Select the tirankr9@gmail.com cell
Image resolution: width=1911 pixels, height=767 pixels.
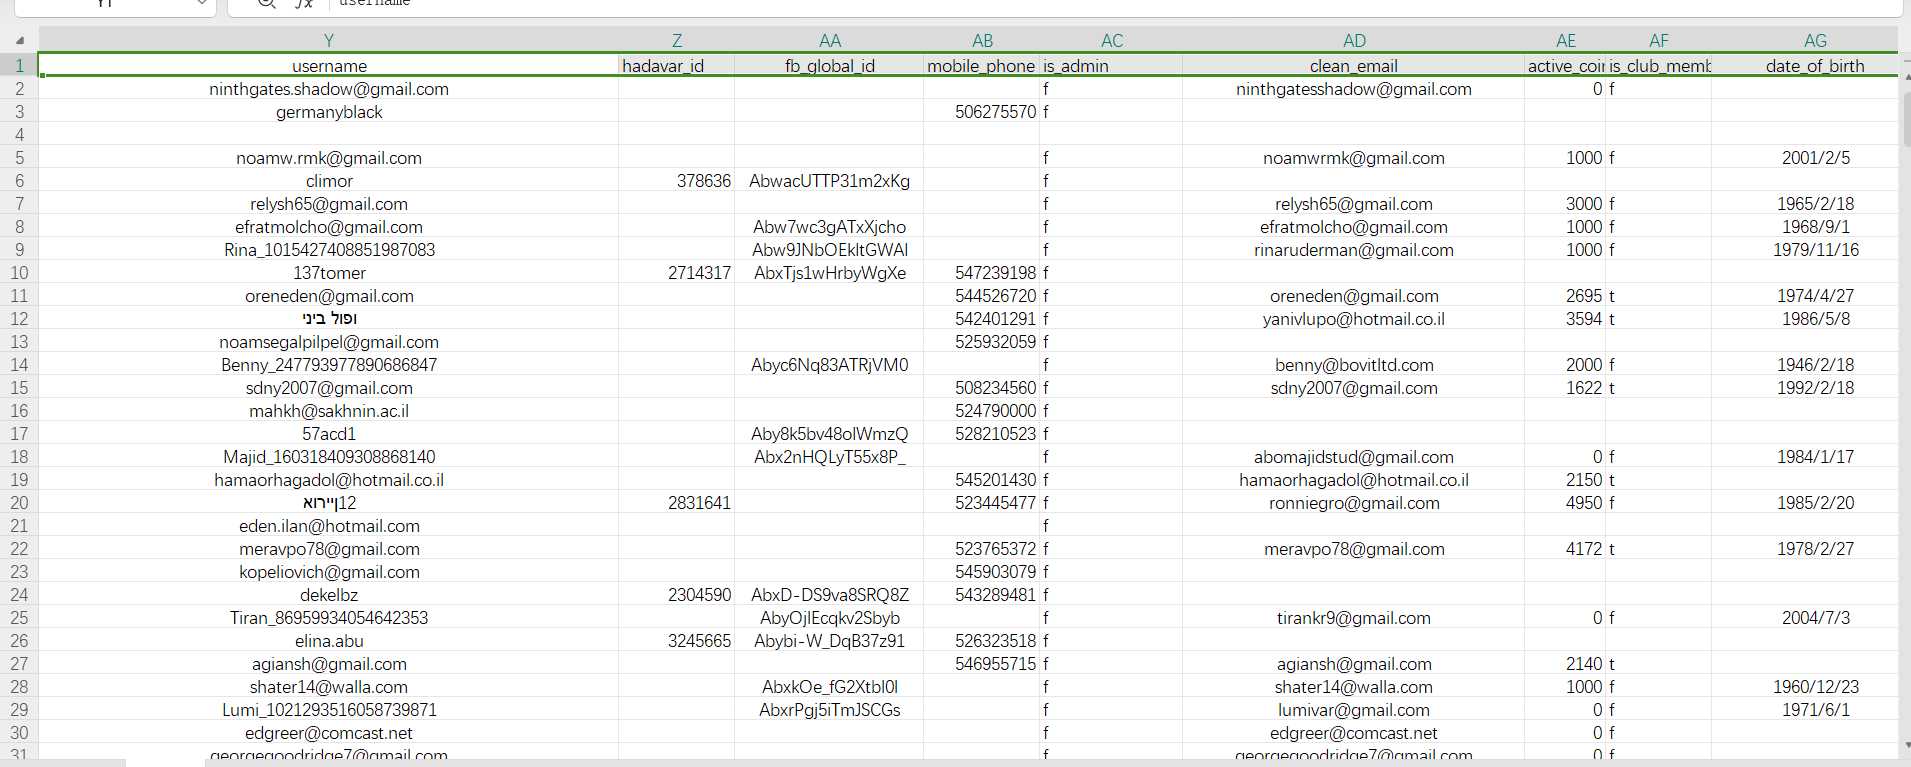coord(1354,618)
